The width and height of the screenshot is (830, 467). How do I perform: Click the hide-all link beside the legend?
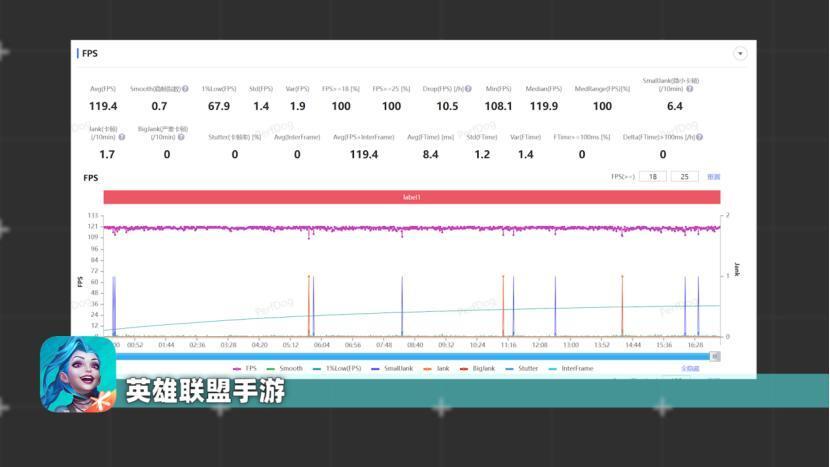690,369
